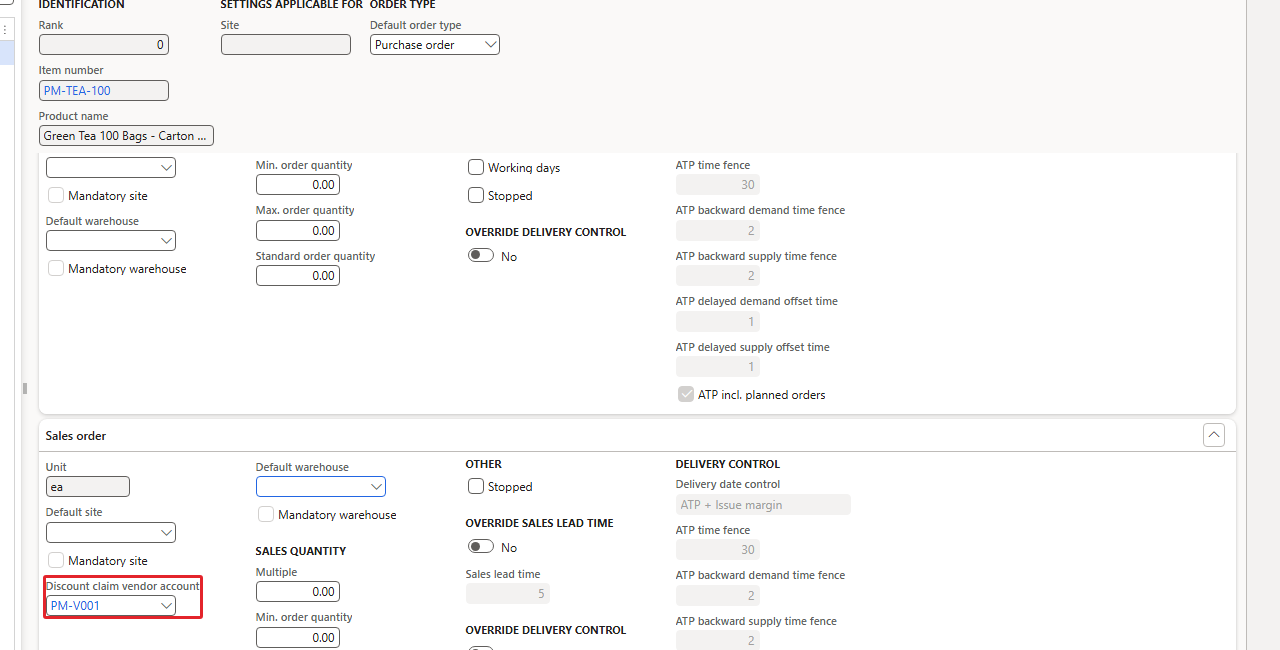This screenshot has height=650, width=1280.
Task: Click the Sales order section header title
Action: (x=76, y=436)
